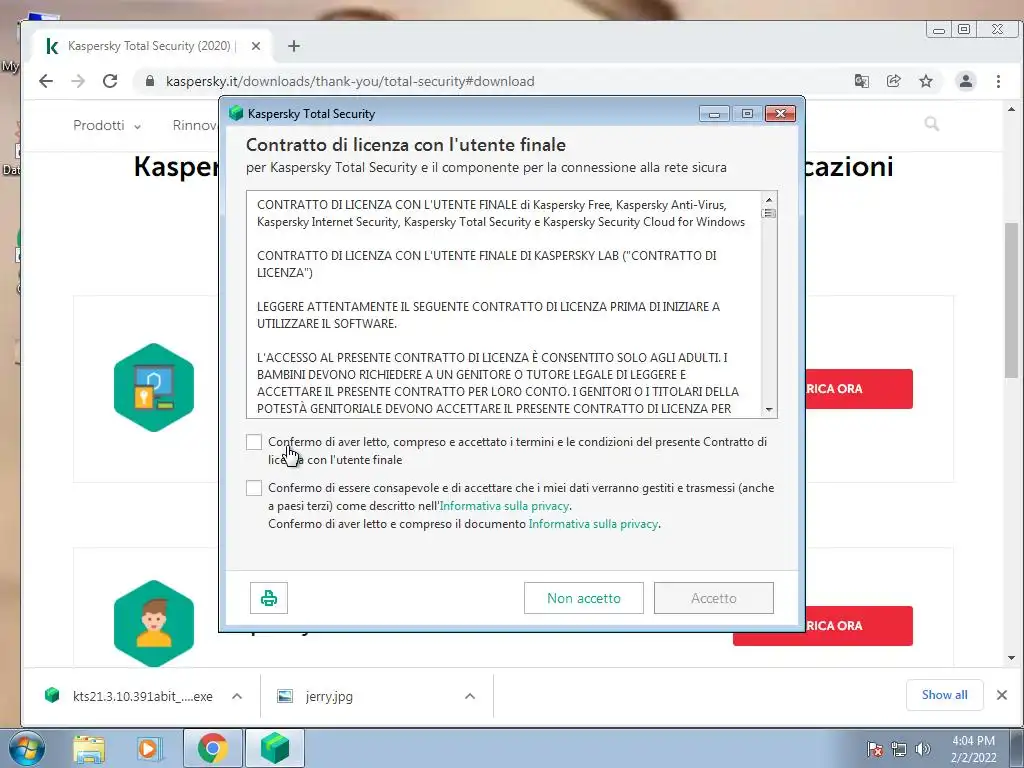Click Kaspersky installer icon in taskbar
This screenshot has width=1024, height=768.
tap(275, 748)
